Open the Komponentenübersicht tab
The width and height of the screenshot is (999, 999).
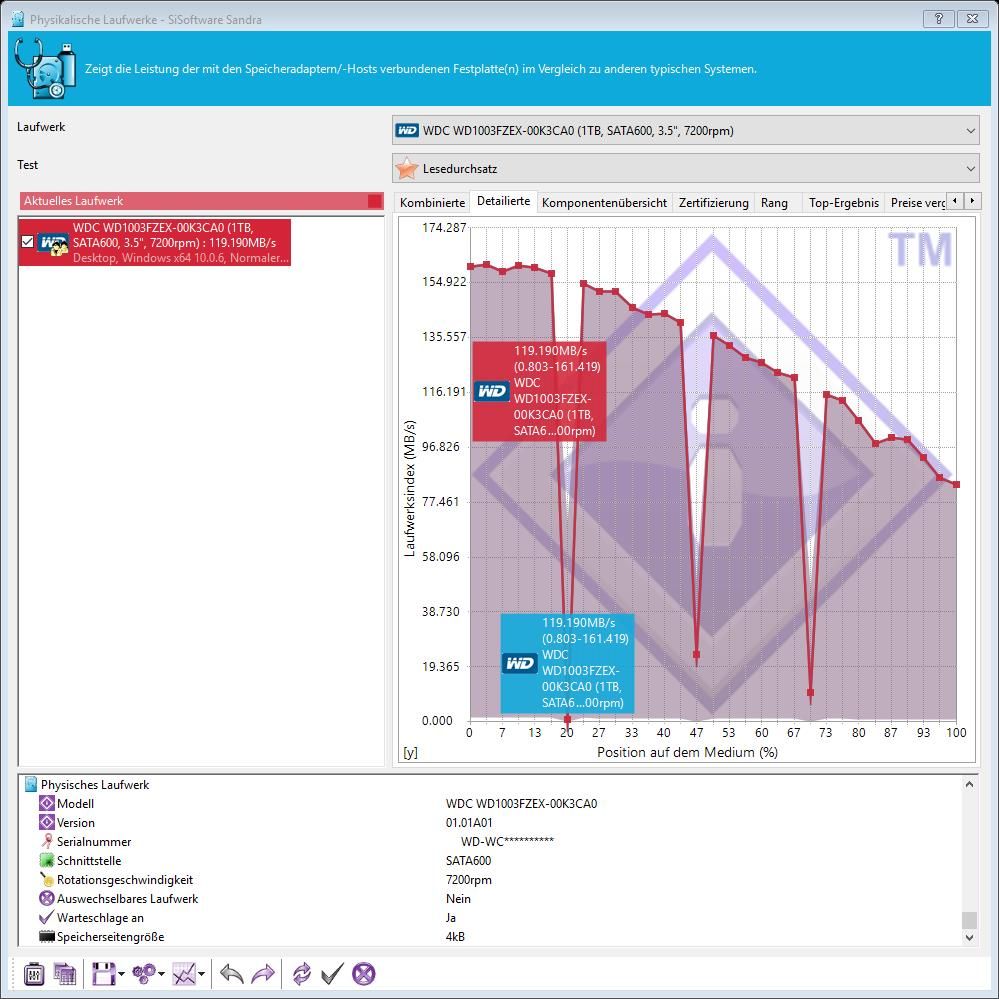click(x=604, y=203)
